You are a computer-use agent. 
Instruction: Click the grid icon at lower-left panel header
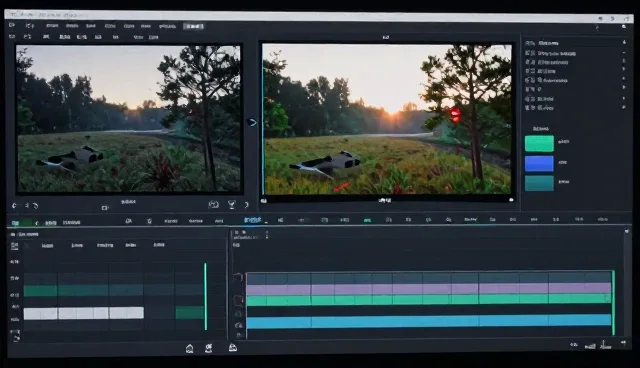pyautogui.click(x=15, y=246)
